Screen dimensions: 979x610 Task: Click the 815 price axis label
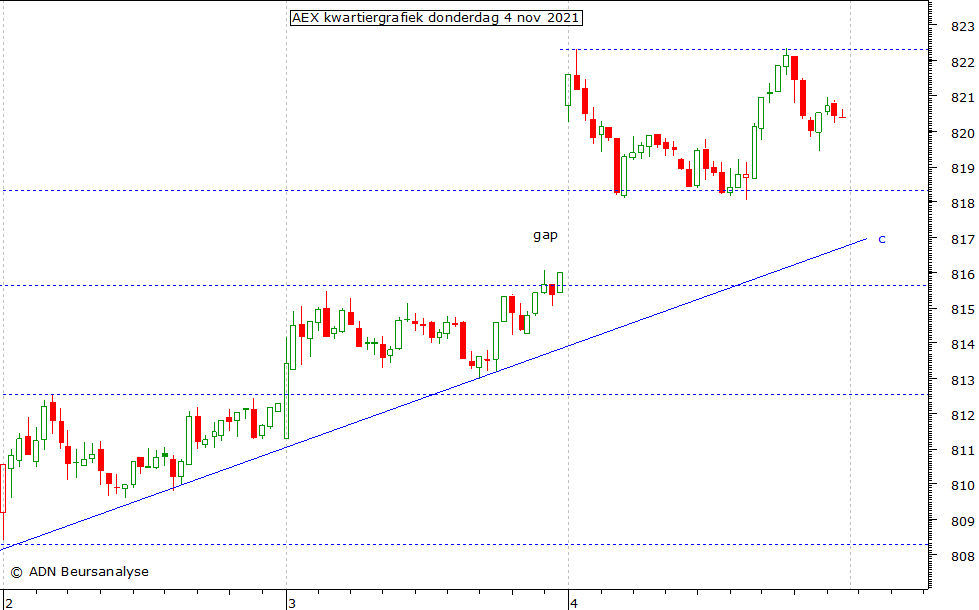pos(962,310)
